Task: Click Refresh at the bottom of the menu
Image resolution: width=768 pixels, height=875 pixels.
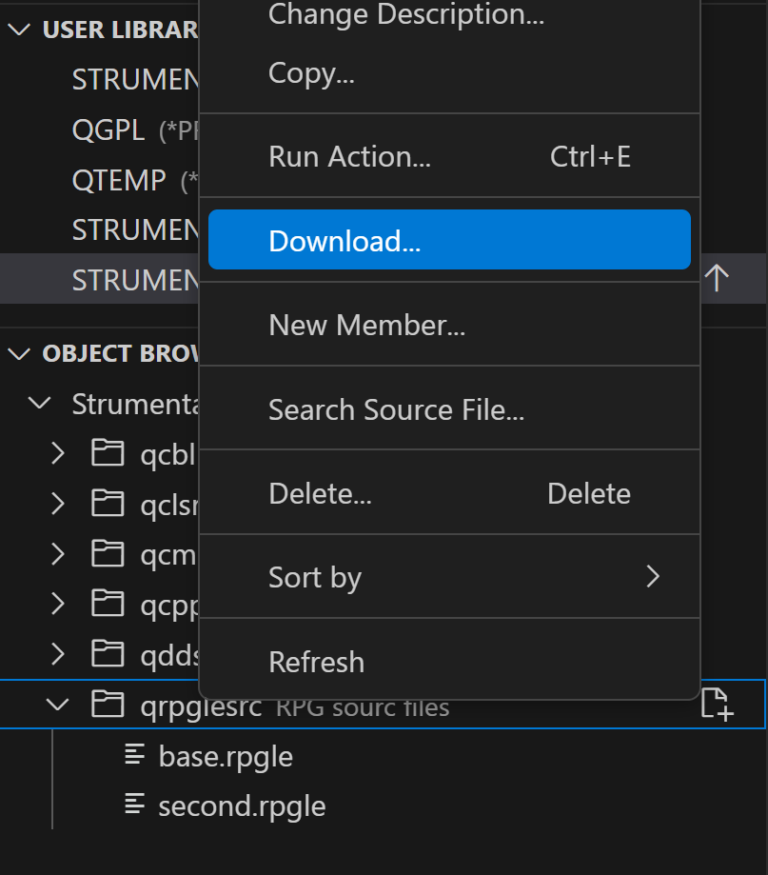Action: tap(316, 661)
